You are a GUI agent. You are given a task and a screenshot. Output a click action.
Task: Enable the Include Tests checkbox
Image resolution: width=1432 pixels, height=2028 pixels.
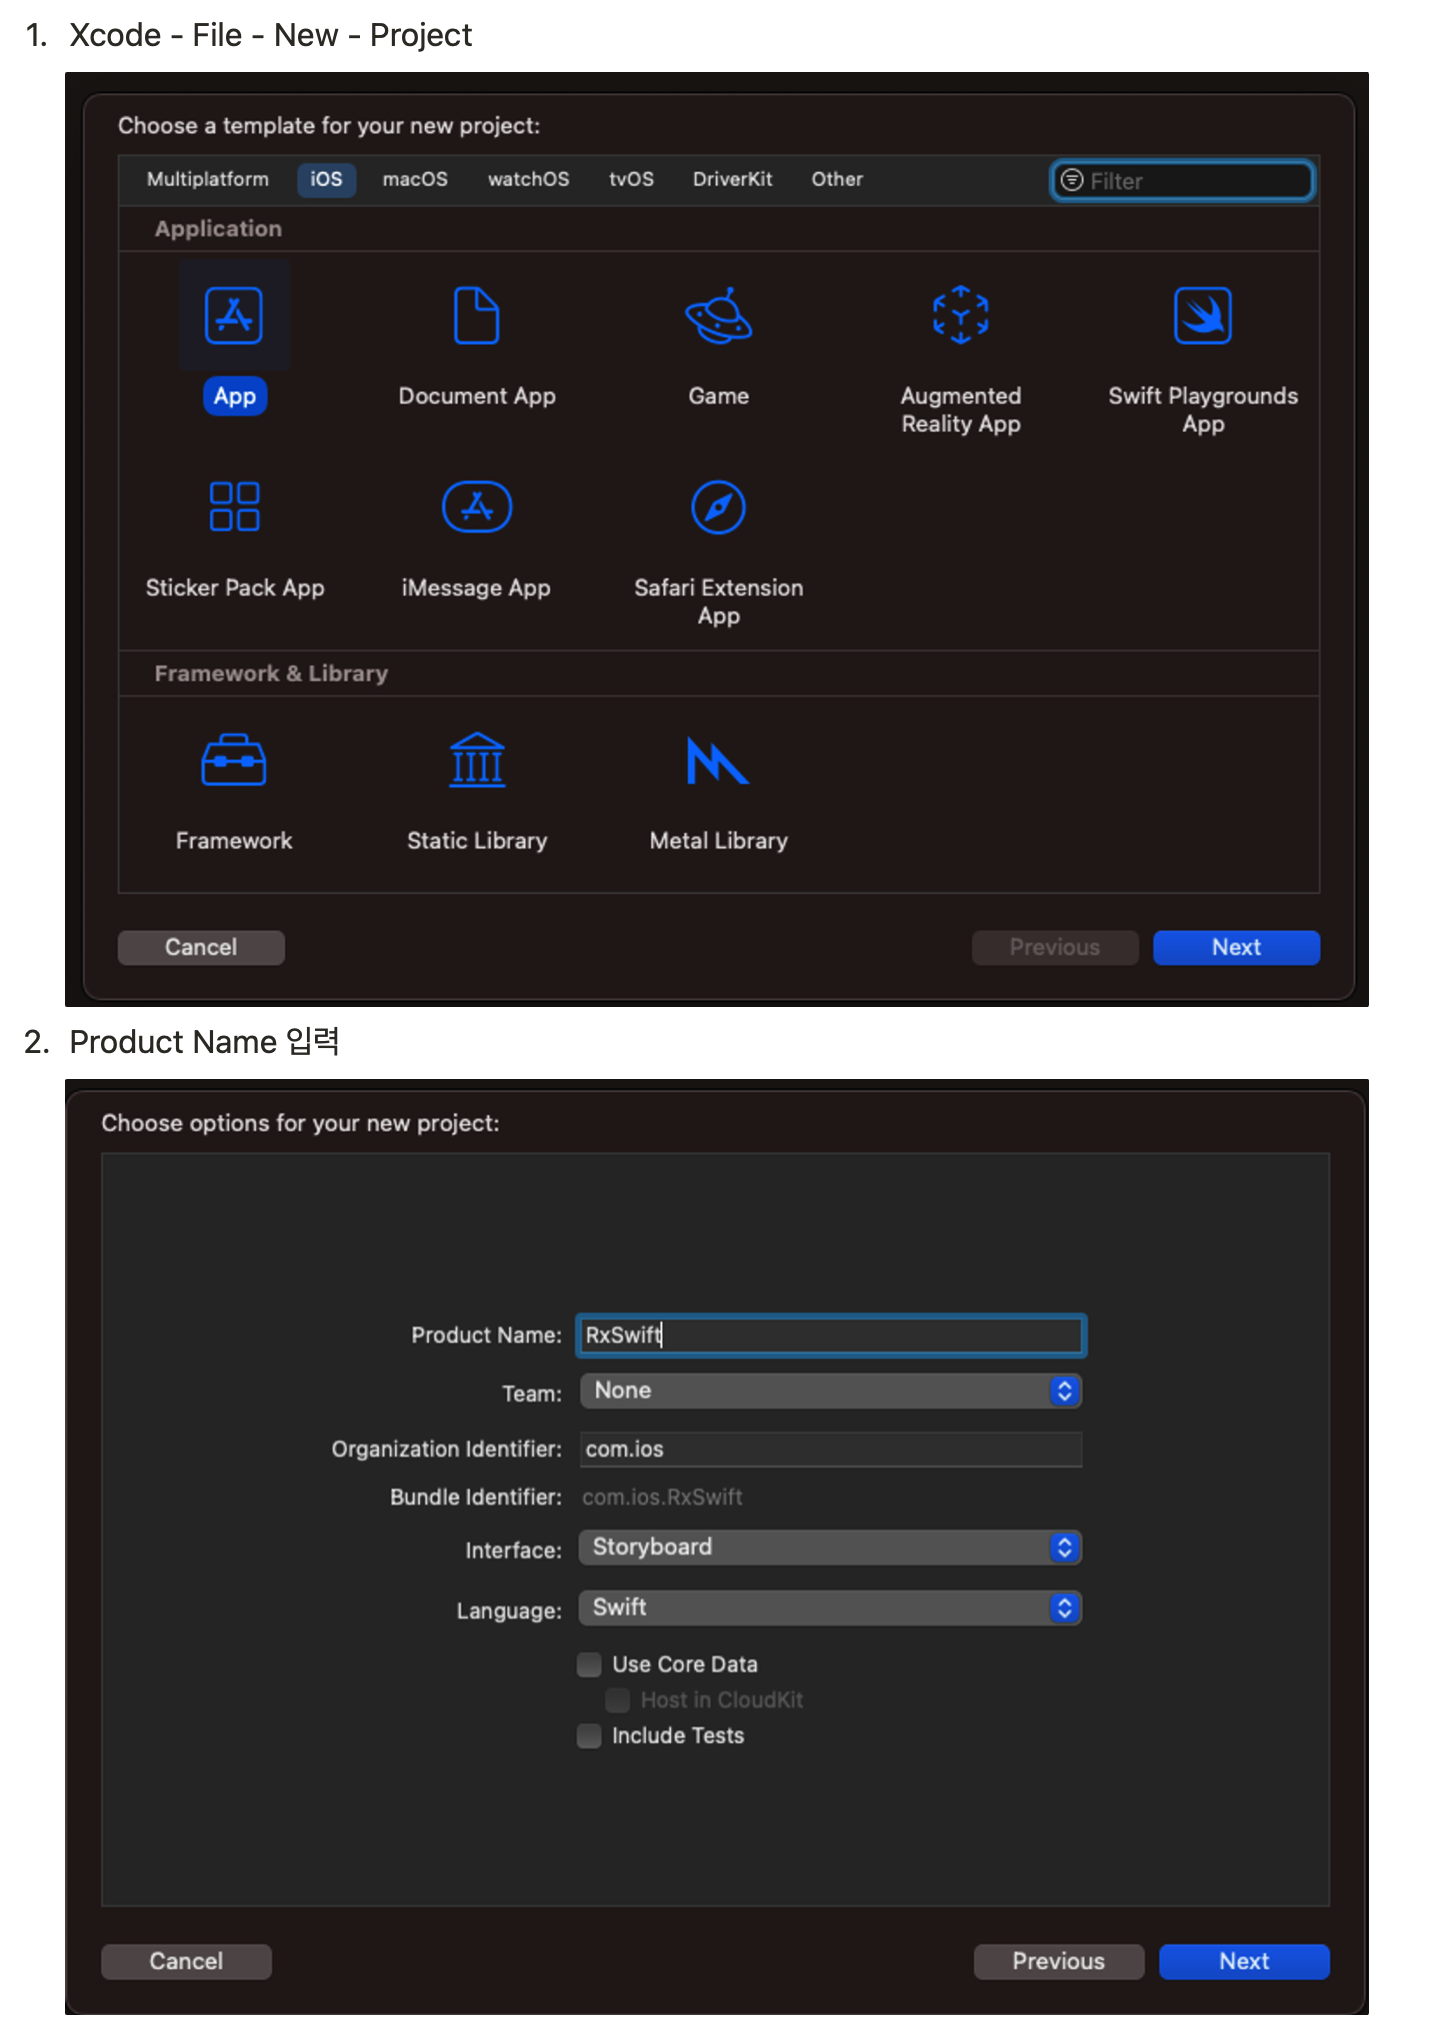pos(589,1735)
